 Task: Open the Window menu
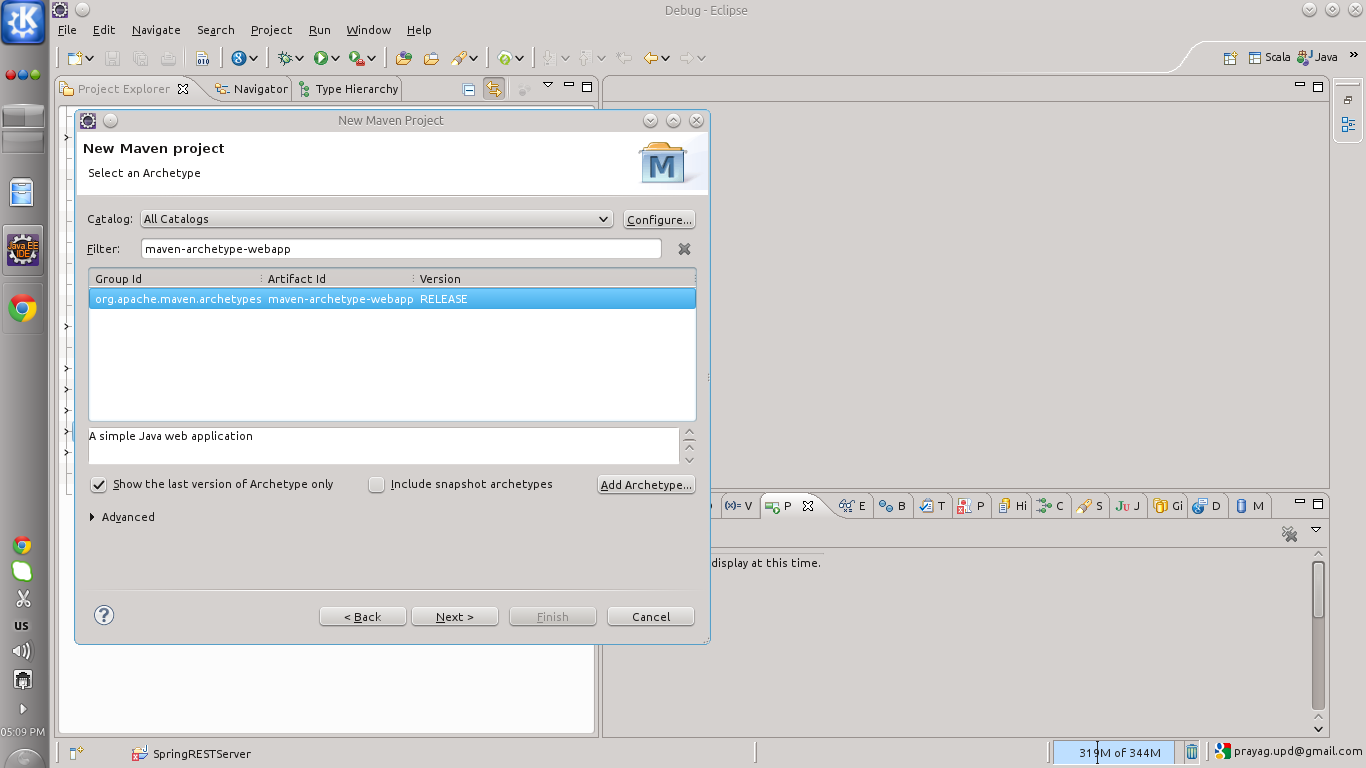pyautogui.click(x=368, y=30)
